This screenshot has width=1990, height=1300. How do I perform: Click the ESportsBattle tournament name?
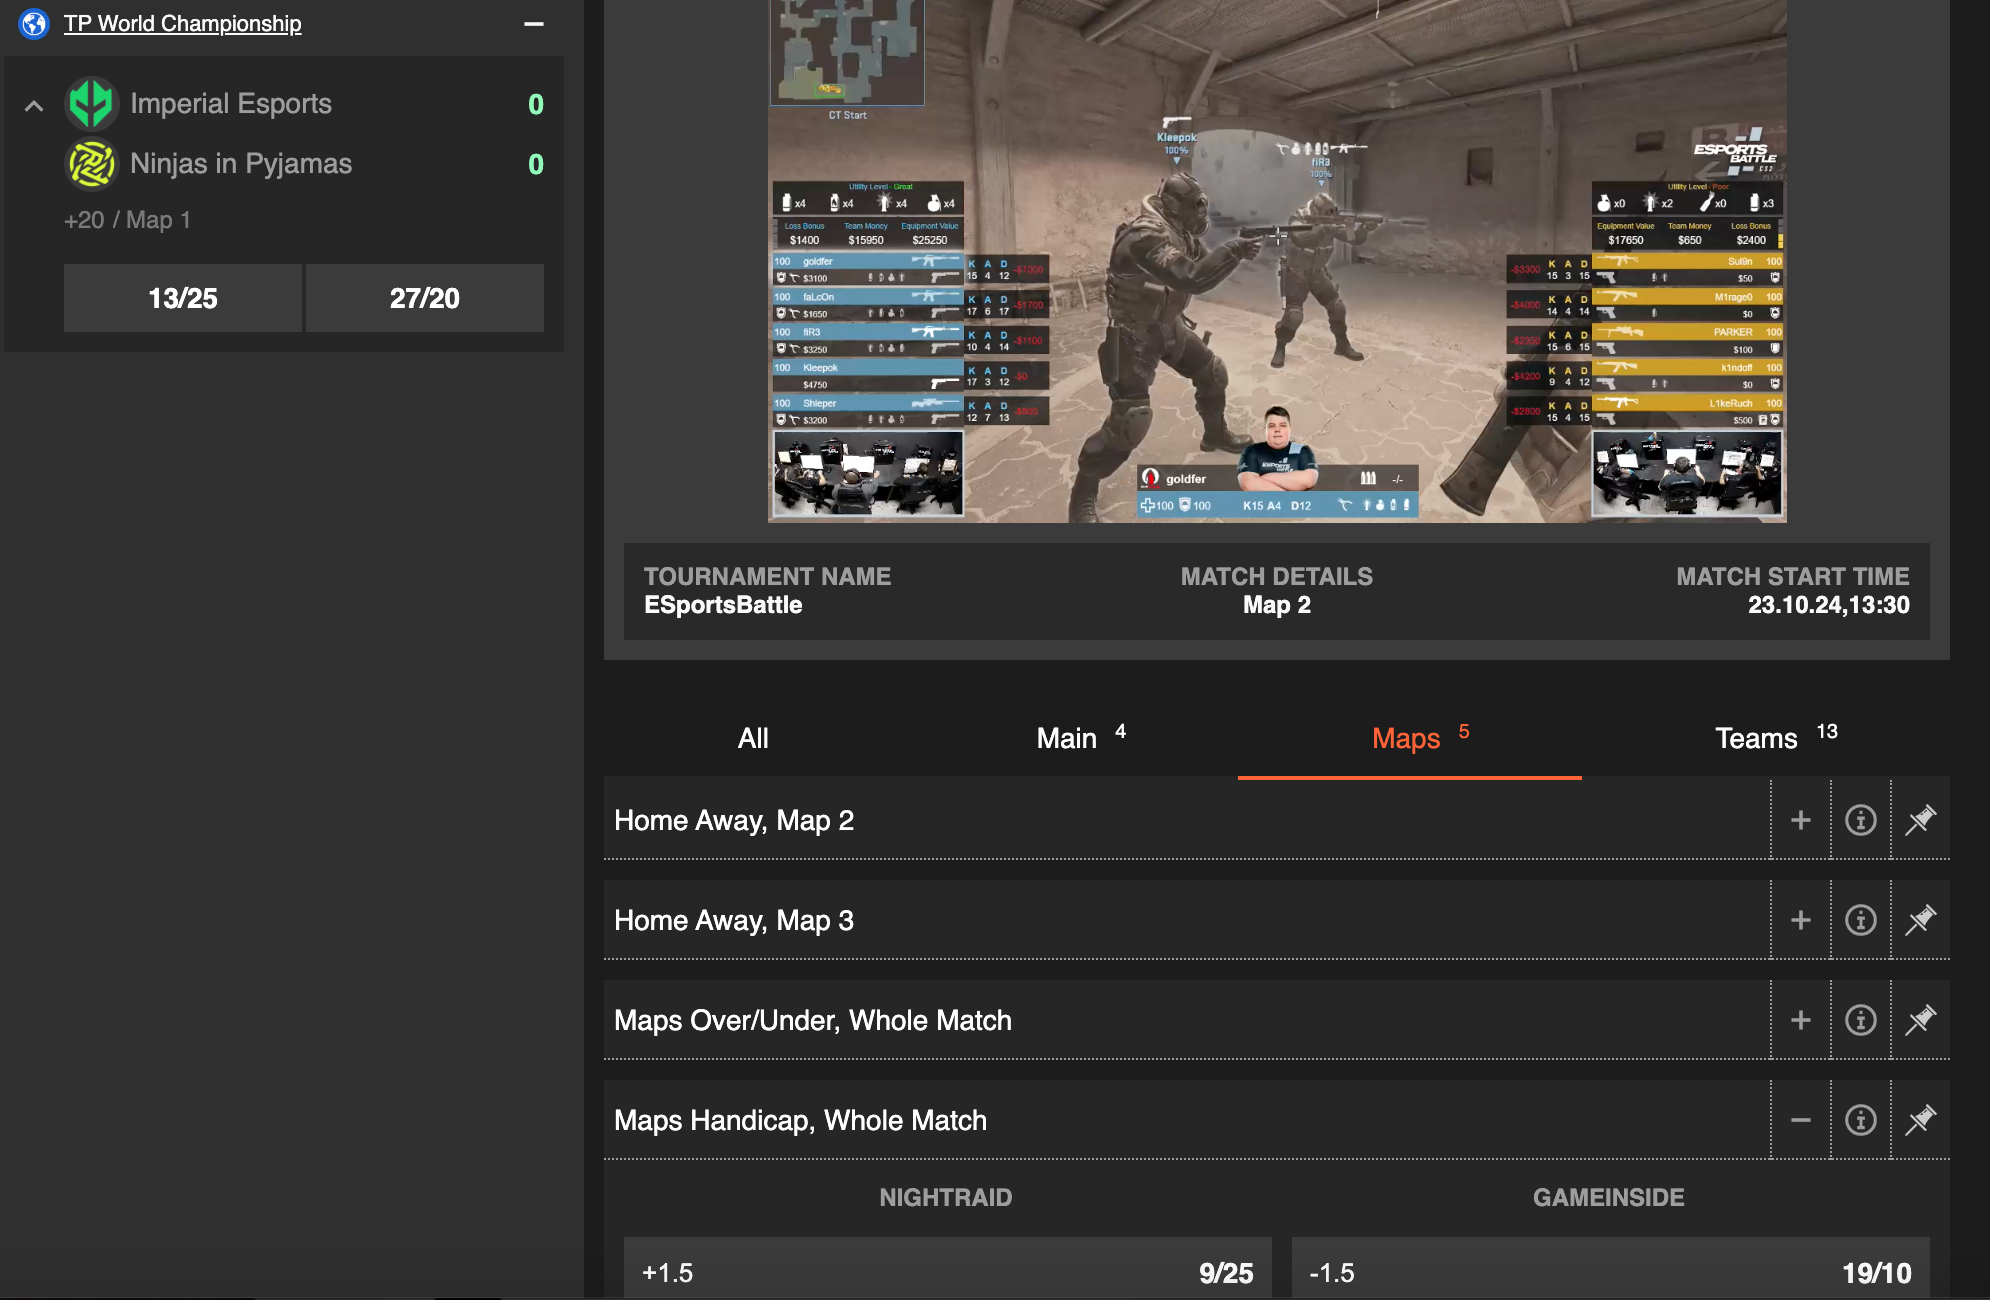723,605
